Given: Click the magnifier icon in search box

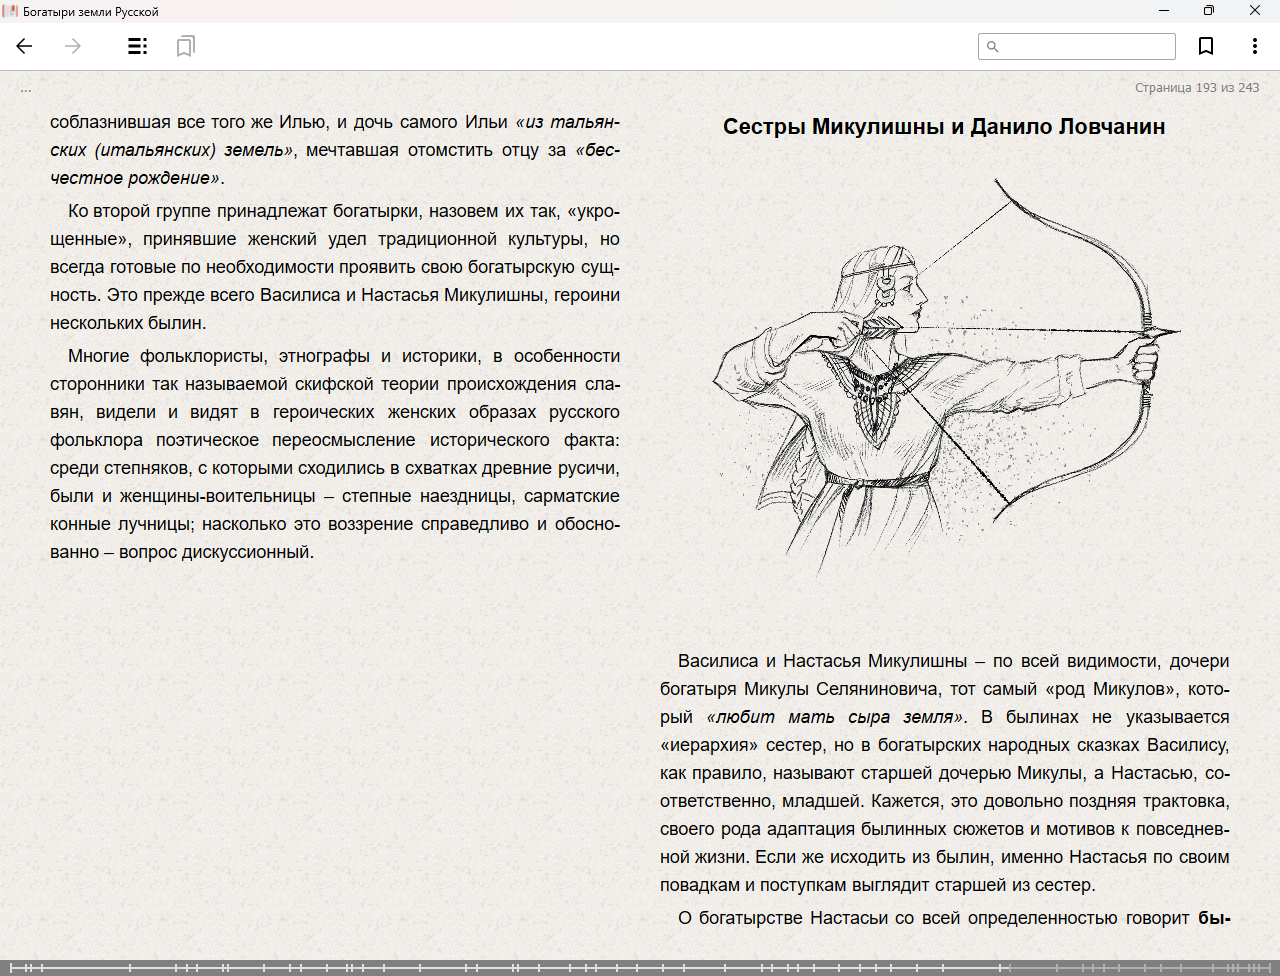Looking at the screenshot, I should pyautogui.click(x=993, y=47).
